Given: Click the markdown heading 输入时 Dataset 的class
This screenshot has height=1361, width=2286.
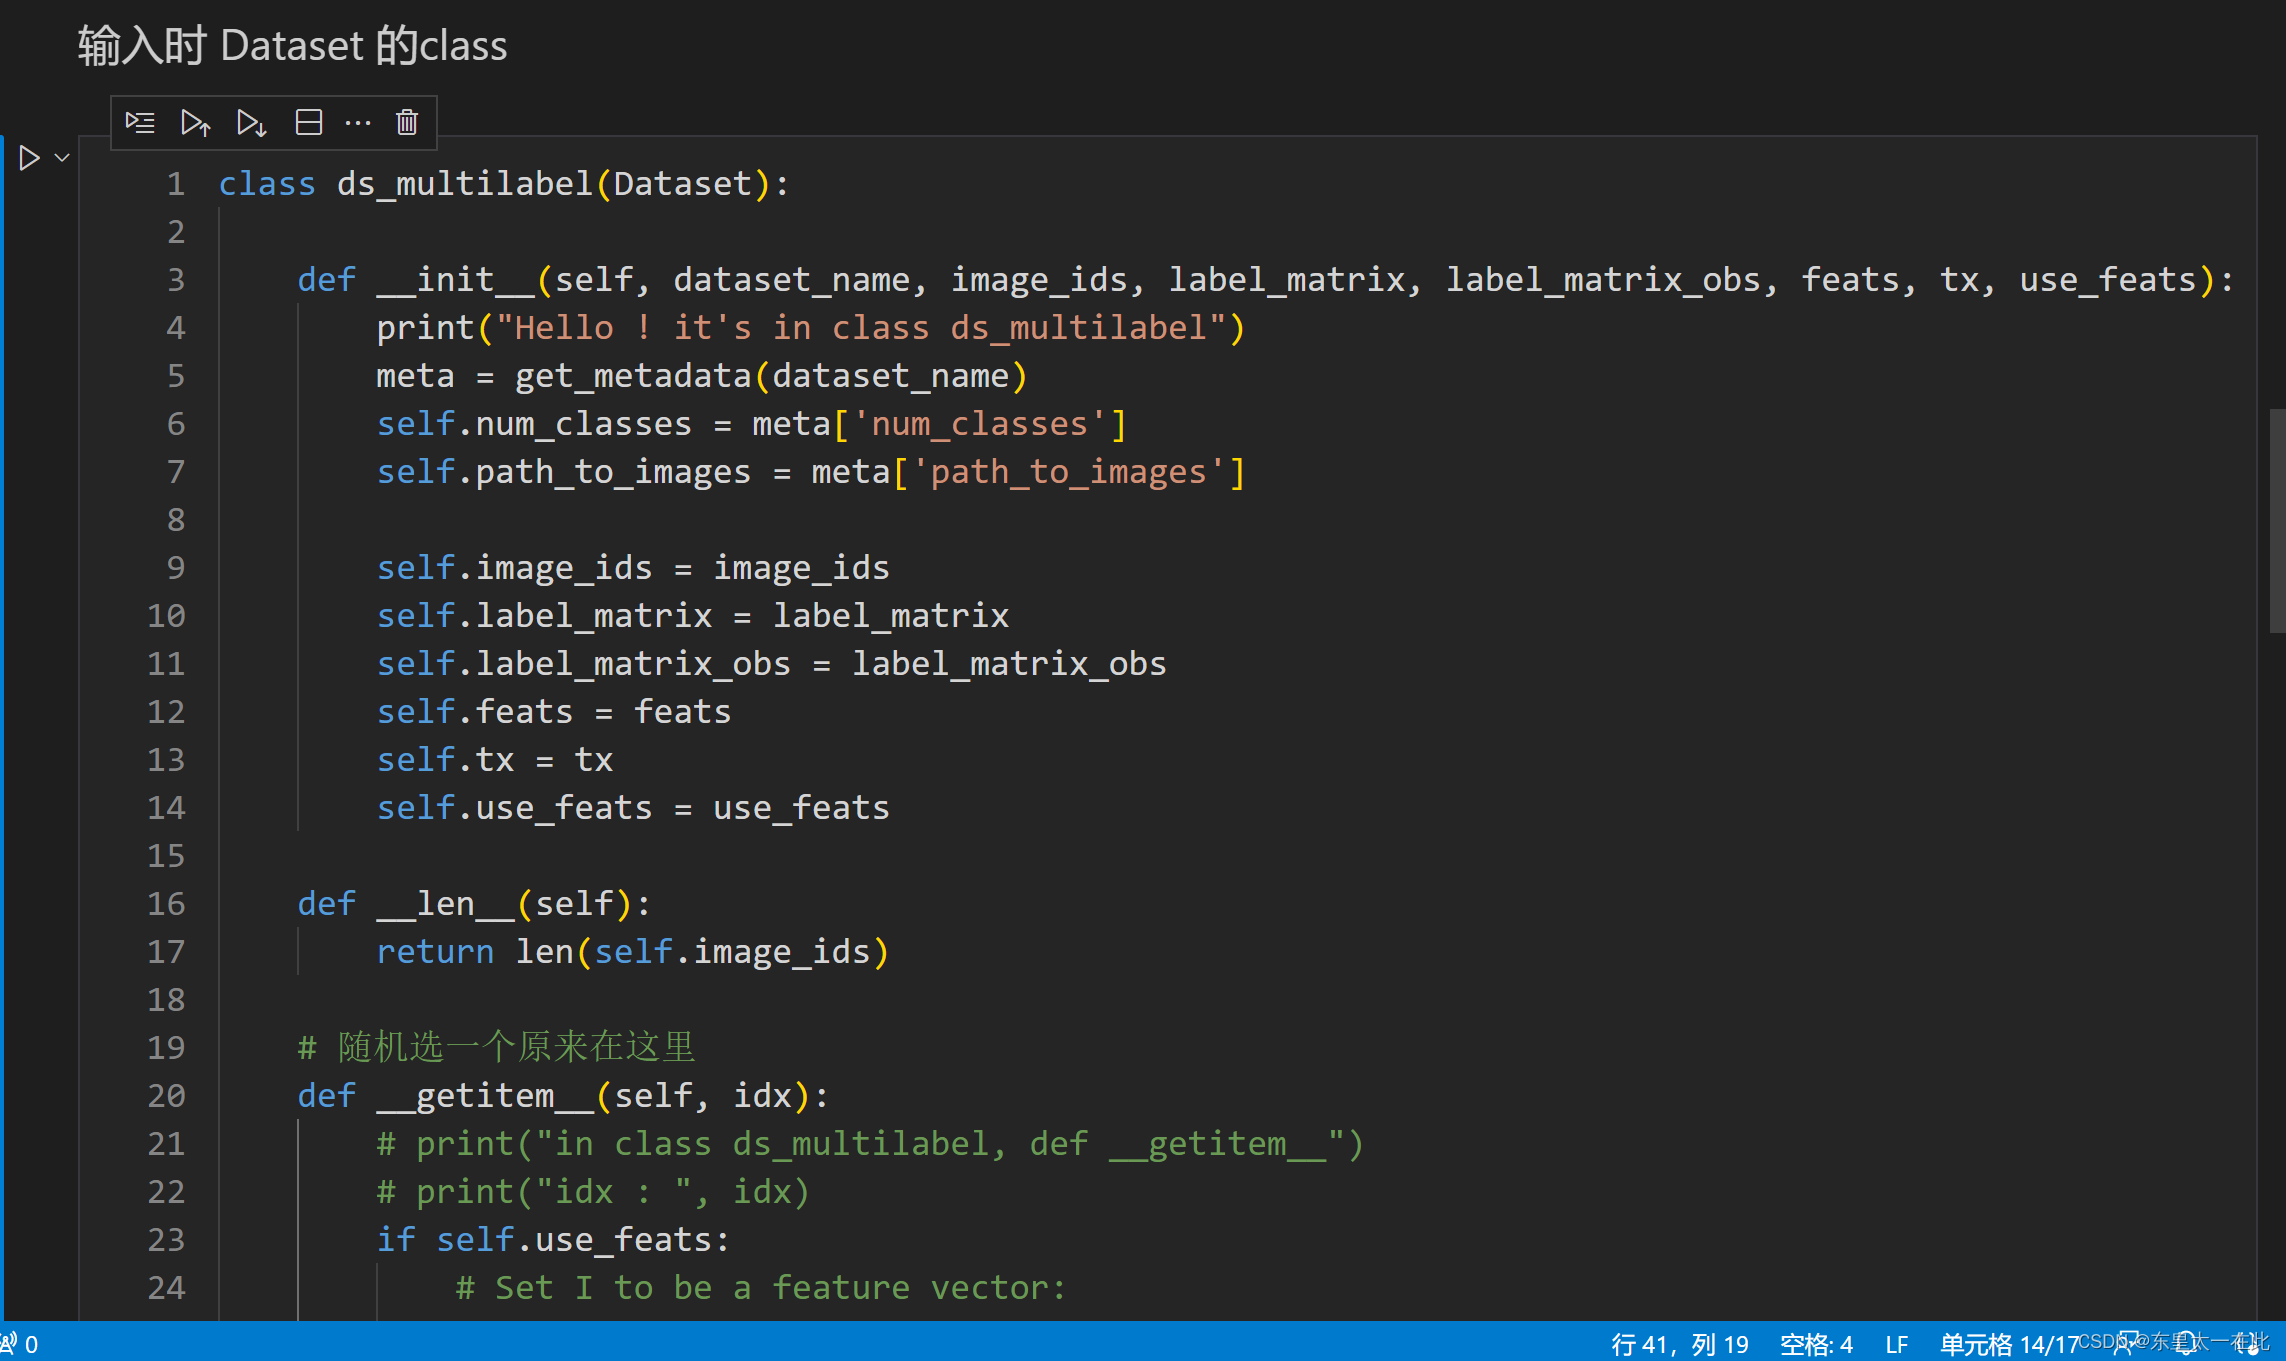Looking at the screenshot, I should point(292,46).
